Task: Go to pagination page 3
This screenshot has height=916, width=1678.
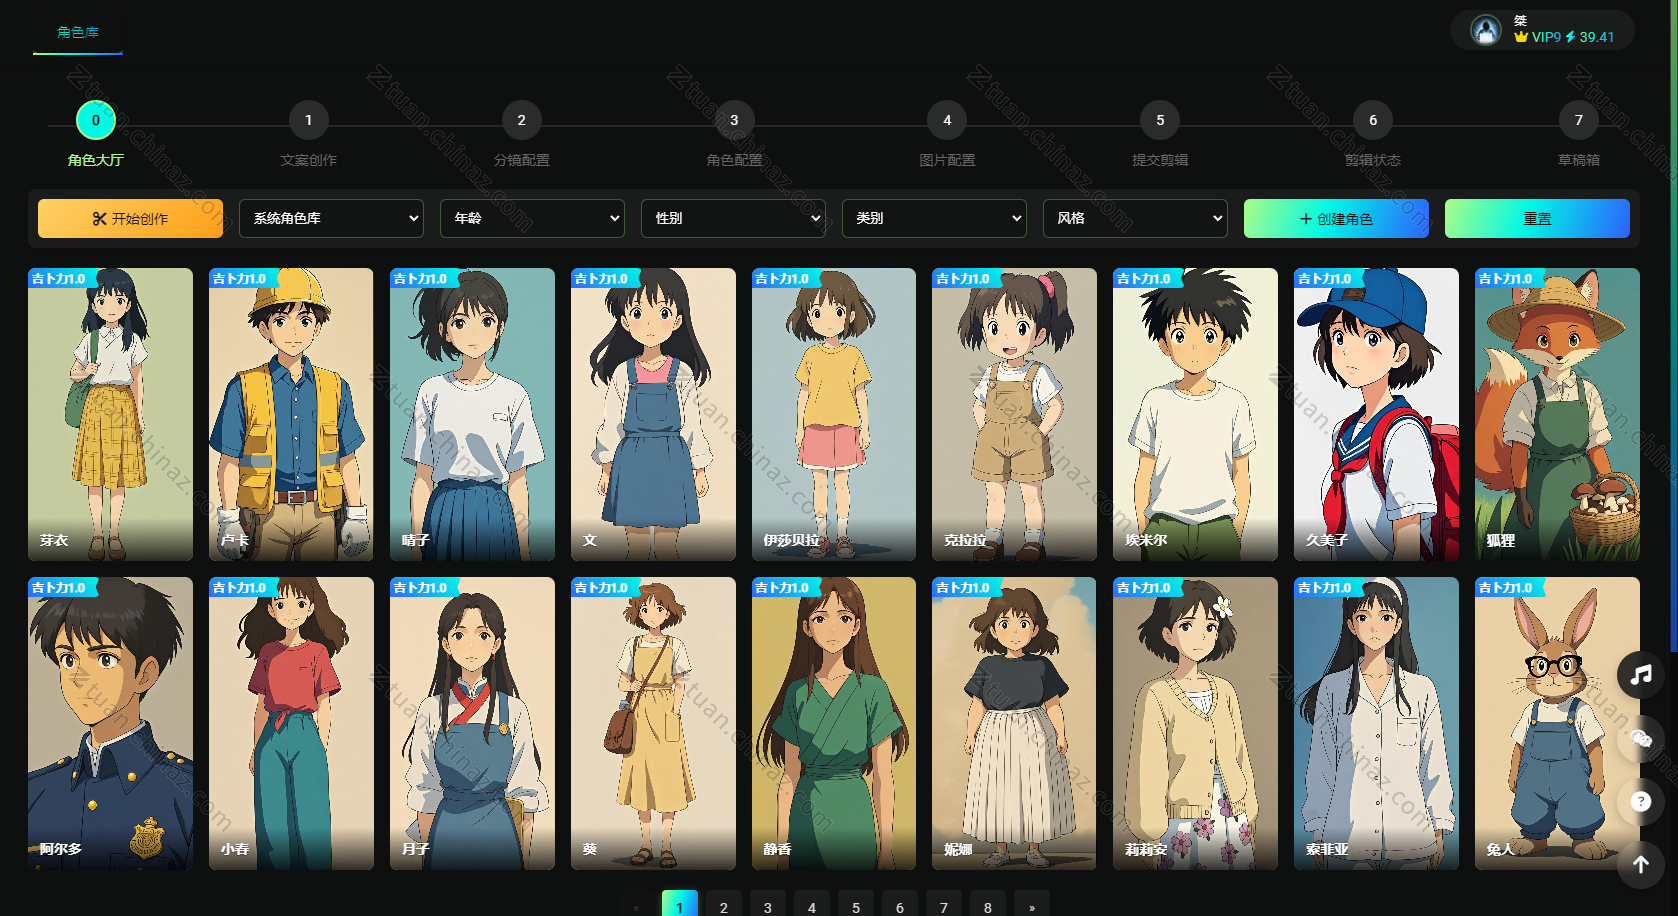Action: [x=768, y=905]
